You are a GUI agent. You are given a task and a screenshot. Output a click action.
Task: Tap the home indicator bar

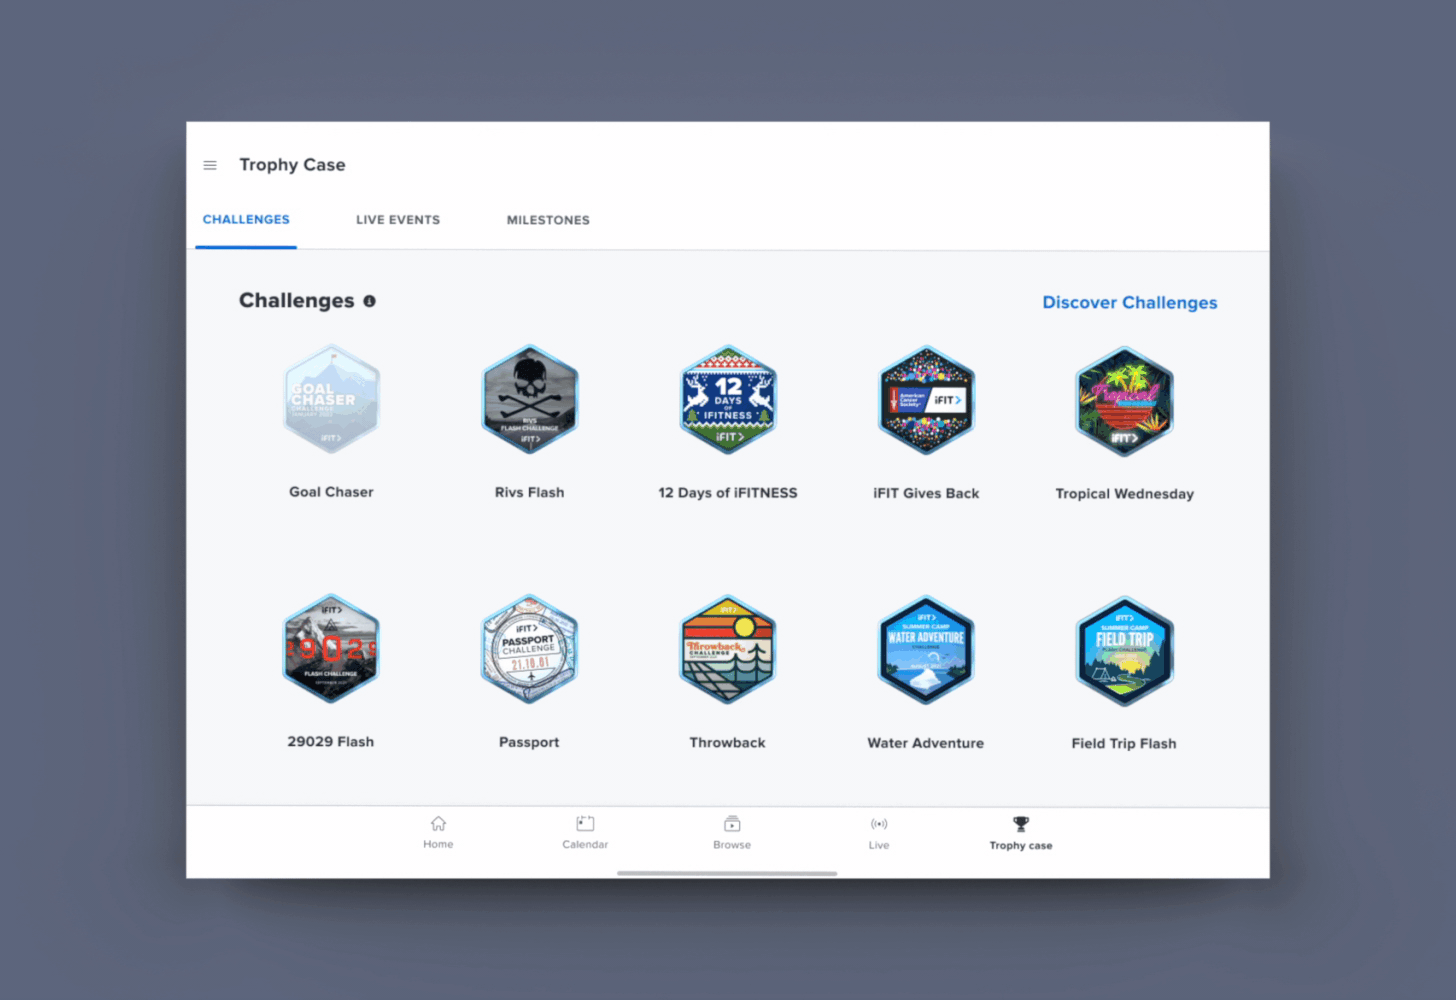(727, 873)
